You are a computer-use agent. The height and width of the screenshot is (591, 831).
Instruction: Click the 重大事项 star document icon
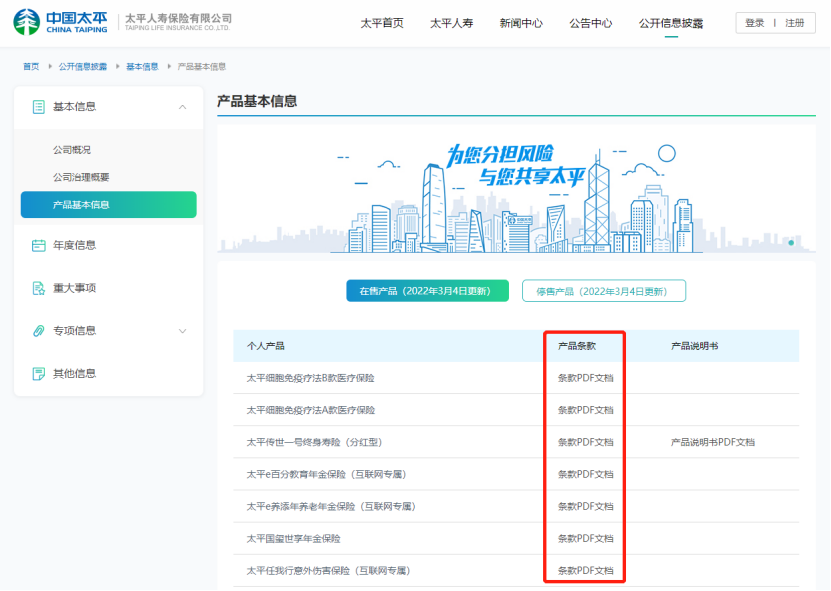coord(39,288)
